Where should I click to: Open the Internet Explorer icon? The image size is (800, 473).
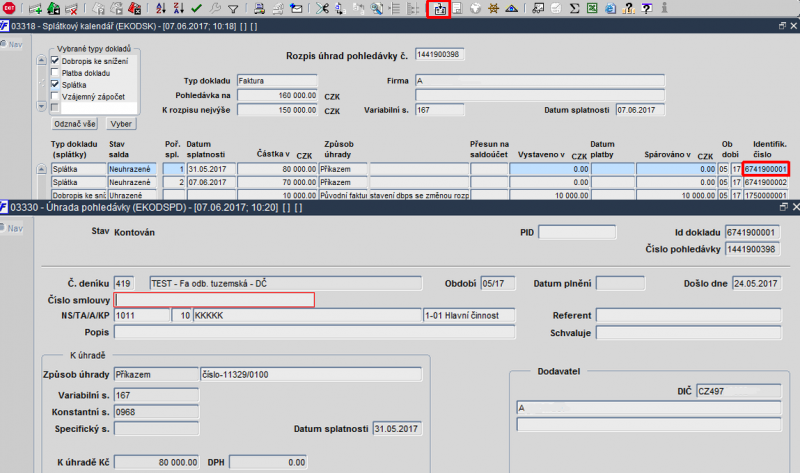[x=610, y=8]
